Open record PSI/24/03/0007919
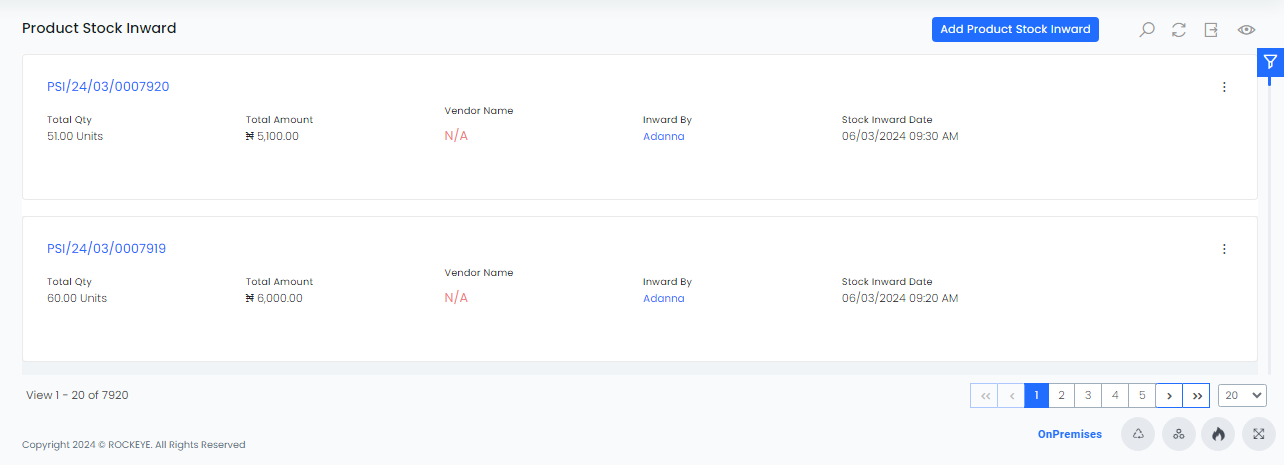The height and width of the screenshot is (465, 1284). (106, 249)
